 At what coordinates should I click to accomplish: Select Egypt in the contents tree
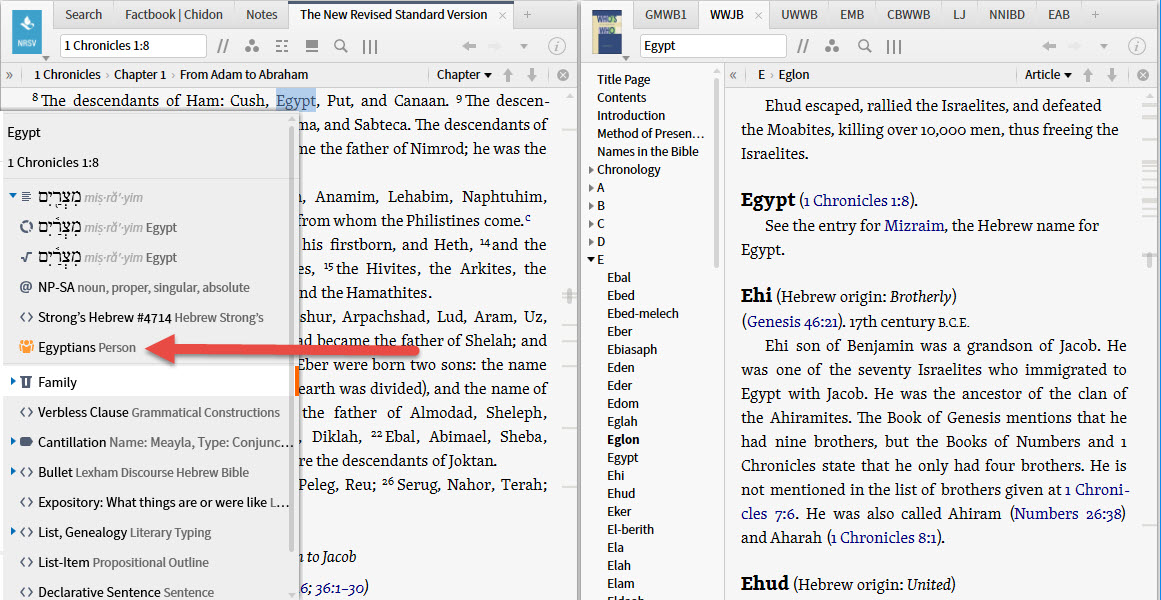click(x=622, y=458)
